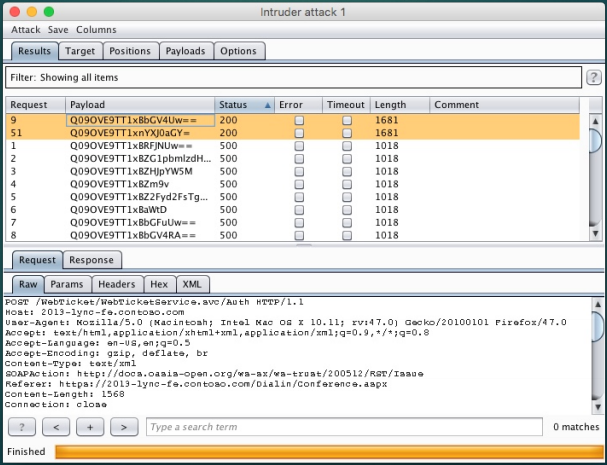The width and height of the screenshot is (607, 465).
Task: Go to next search match button
Action: (x=124, y=427)
